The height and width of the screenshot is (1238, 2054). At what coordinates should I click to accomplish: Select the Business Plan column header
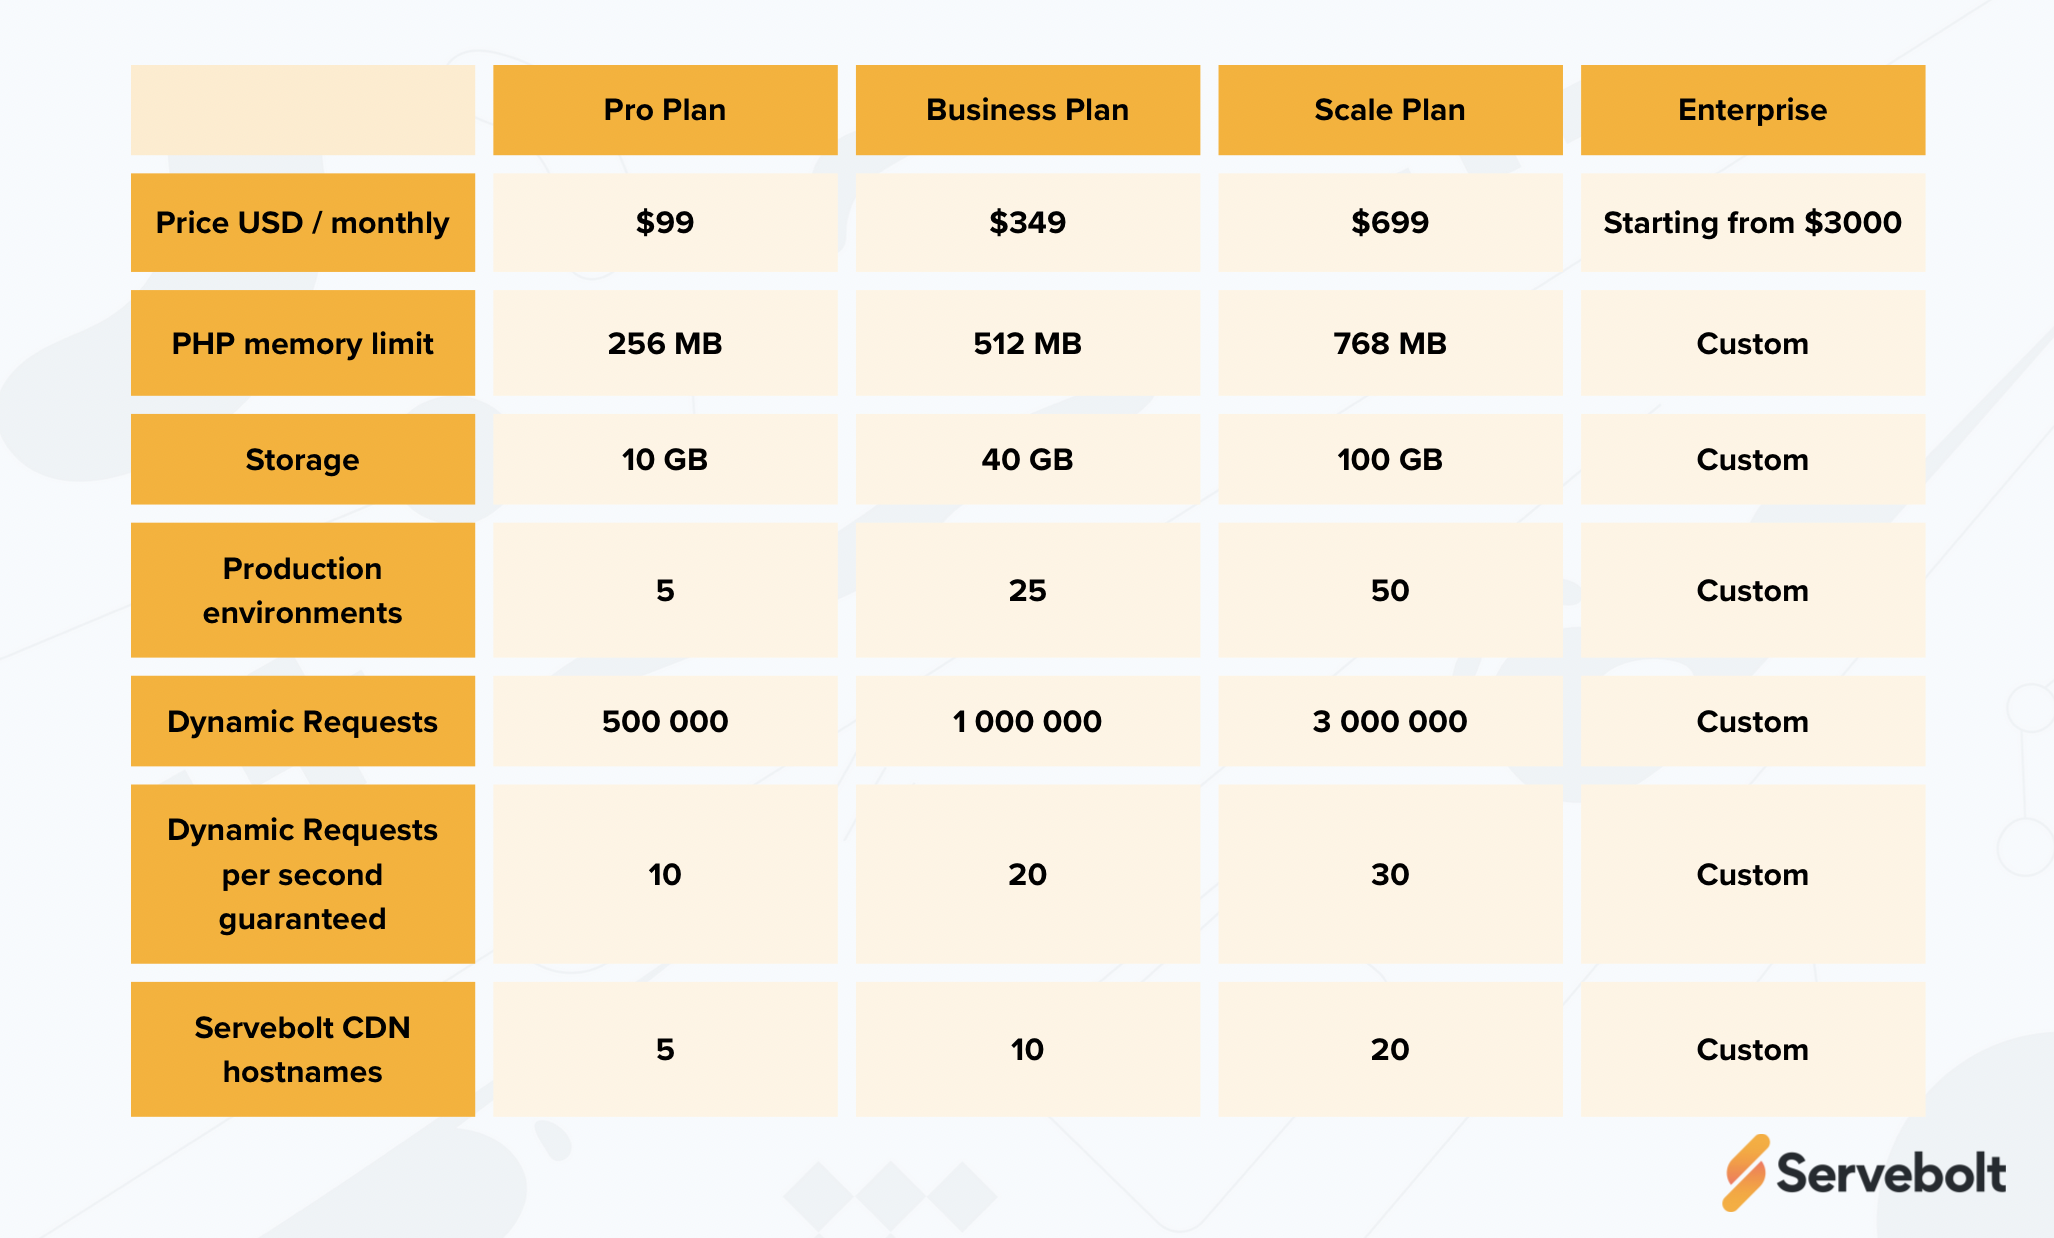point(1027,110)
